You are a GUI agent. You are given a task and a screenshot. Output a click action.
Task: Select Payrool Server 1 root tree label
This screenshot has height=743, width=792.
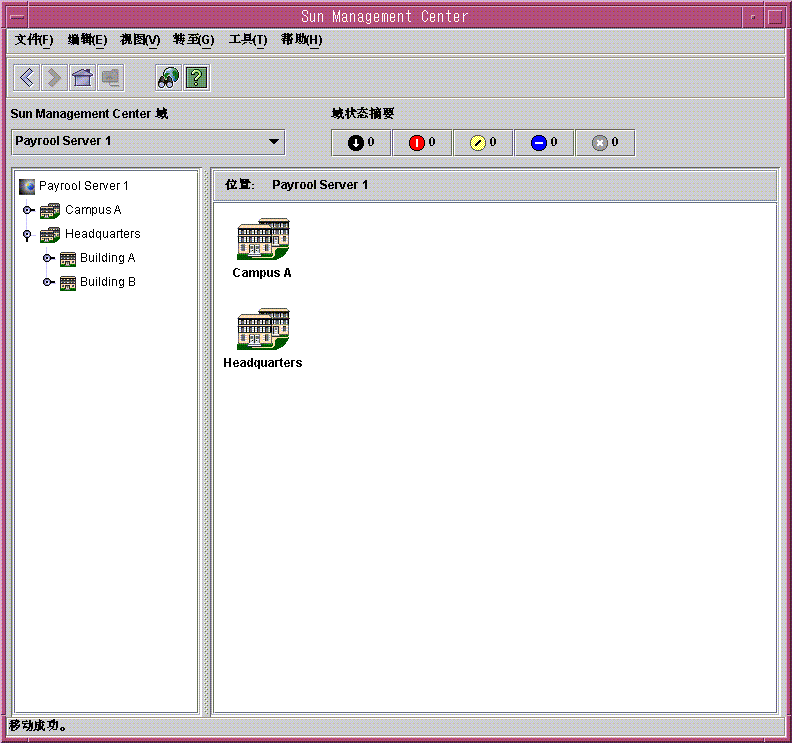(84, 186)
